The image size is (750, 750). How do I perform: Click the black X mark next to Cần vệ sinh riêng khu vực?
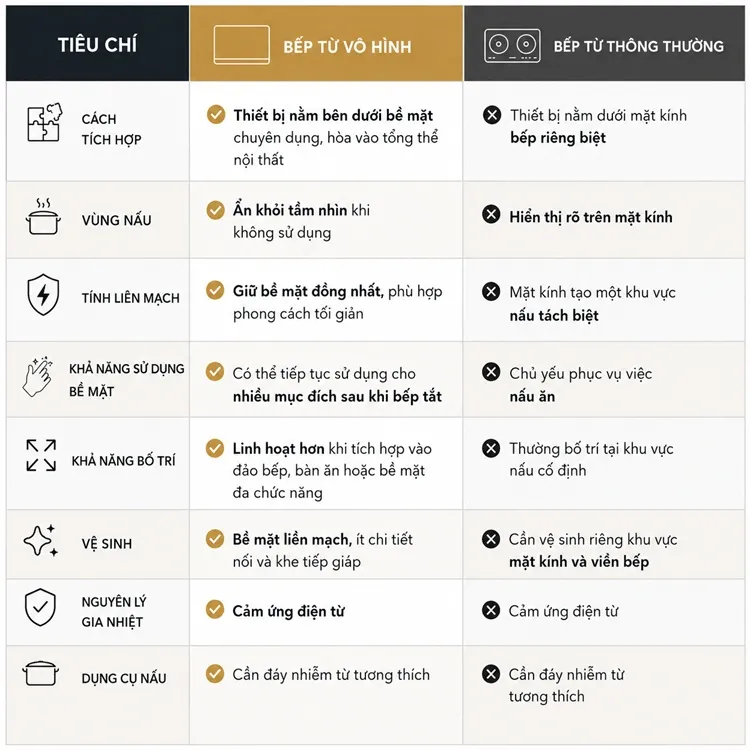tap(491, 539)
